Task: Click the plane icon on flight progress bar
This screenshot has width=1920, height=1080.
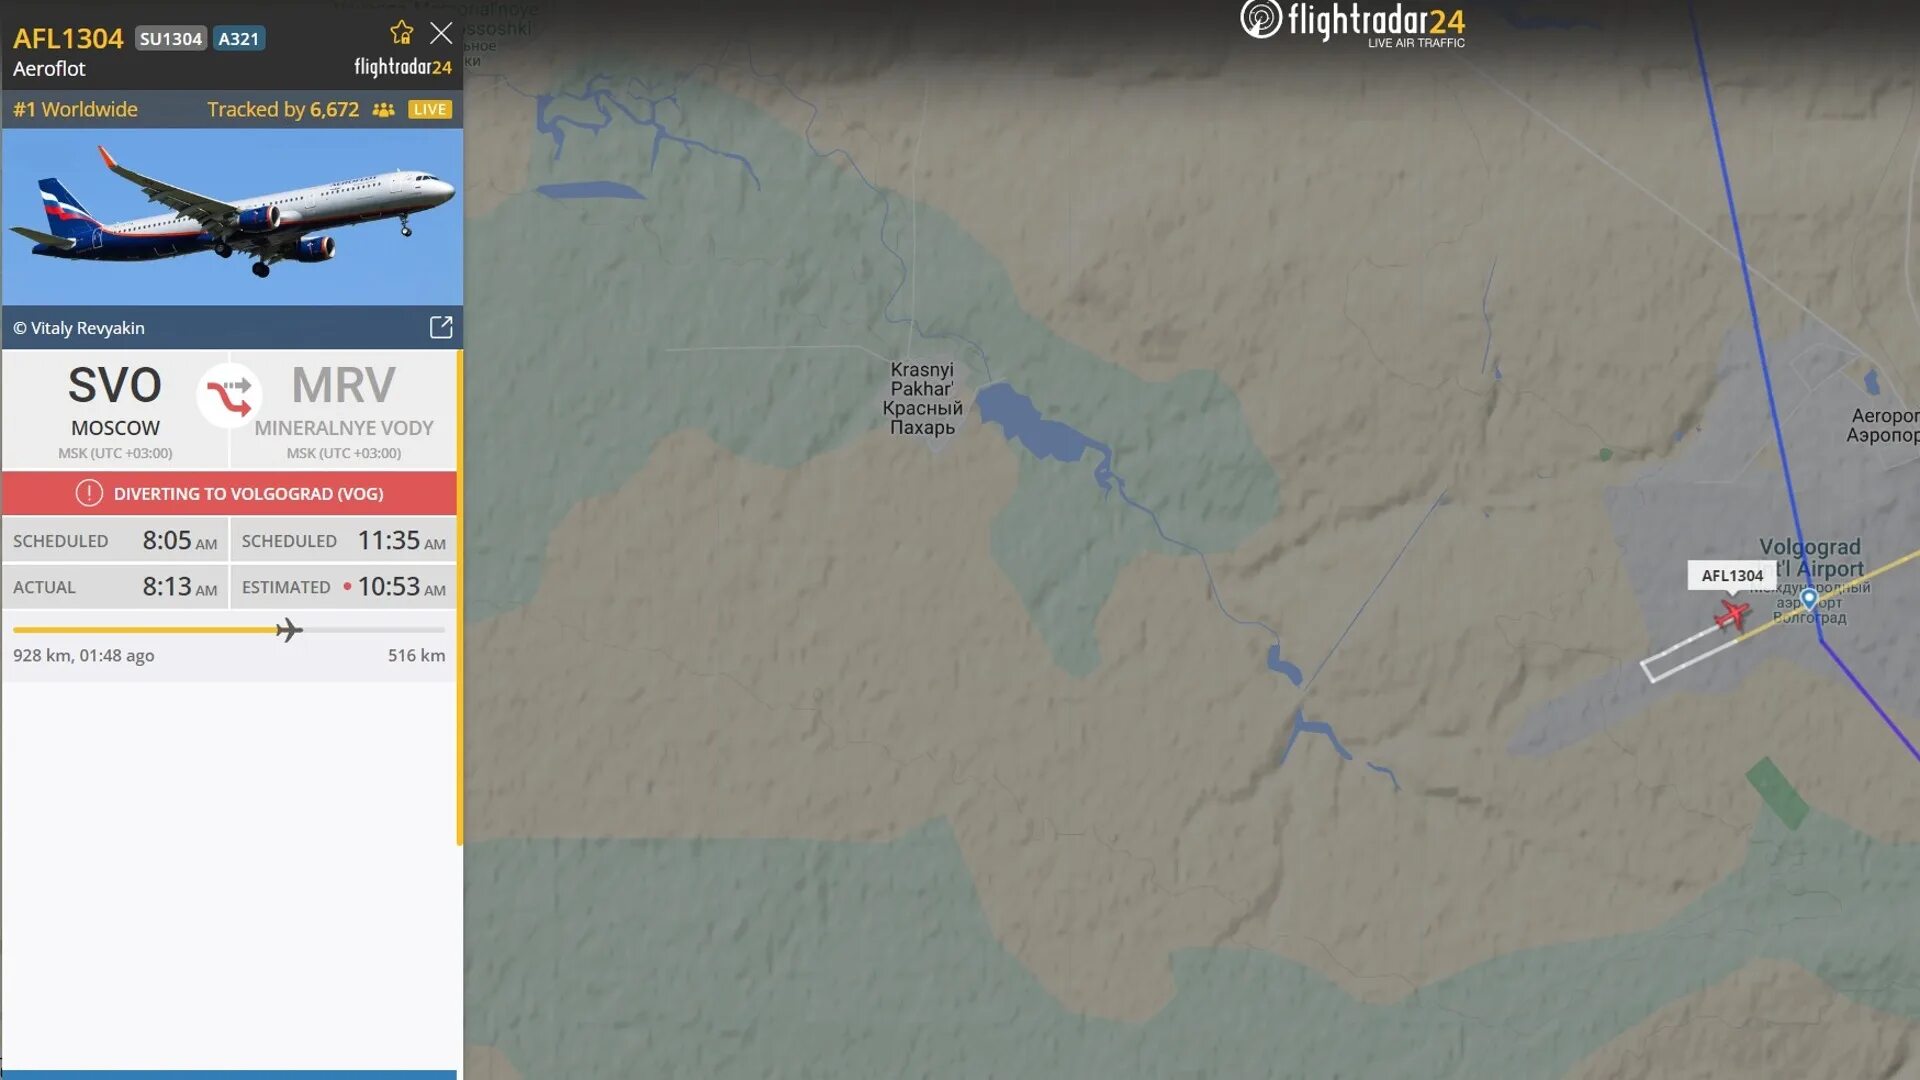Action: pos(288,630)
